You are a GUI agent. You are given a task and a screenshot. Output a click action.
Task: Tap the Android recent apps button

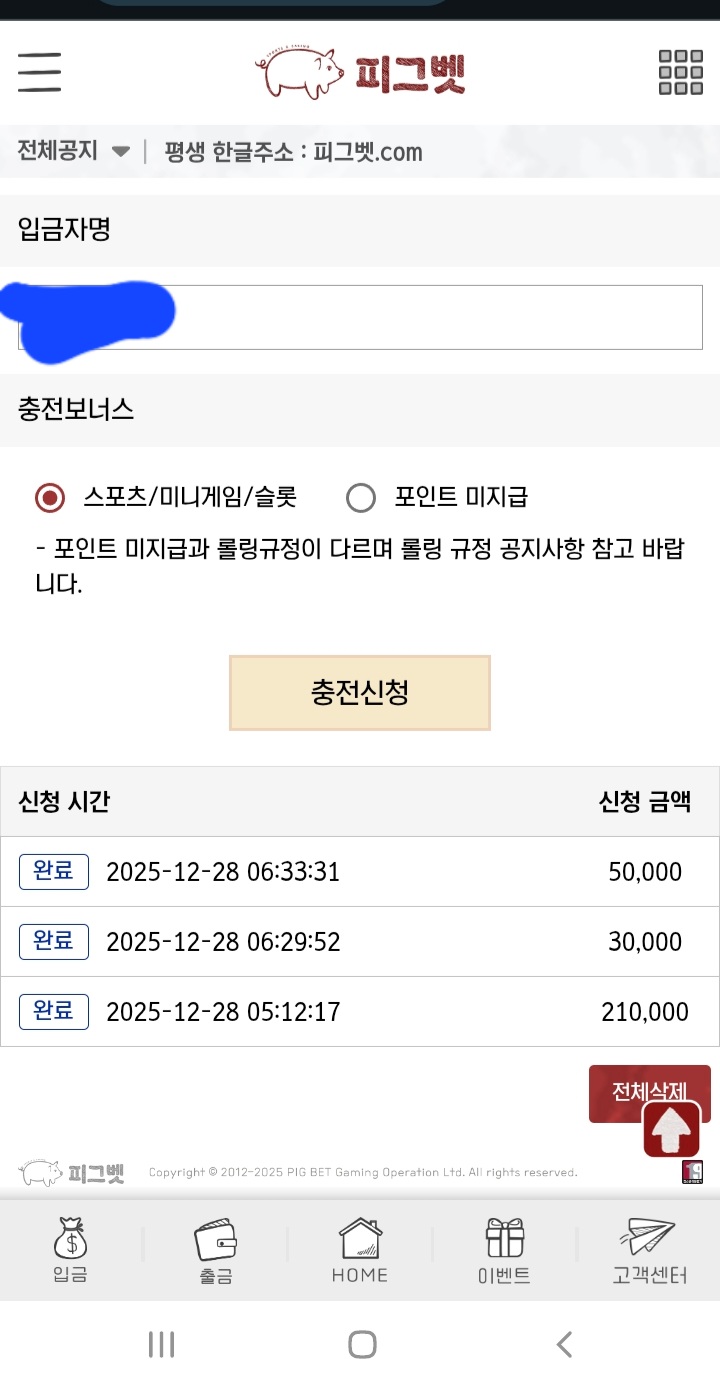[x=161, y=1345]
